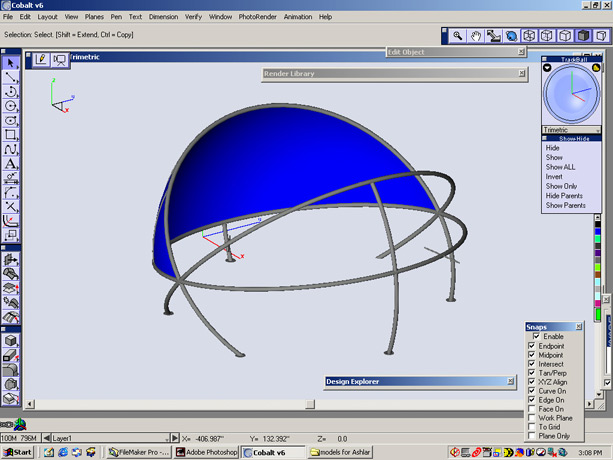This screenshot has width=613, height=460.
Task: Select the Line tool
Action: tap(11, 77)
